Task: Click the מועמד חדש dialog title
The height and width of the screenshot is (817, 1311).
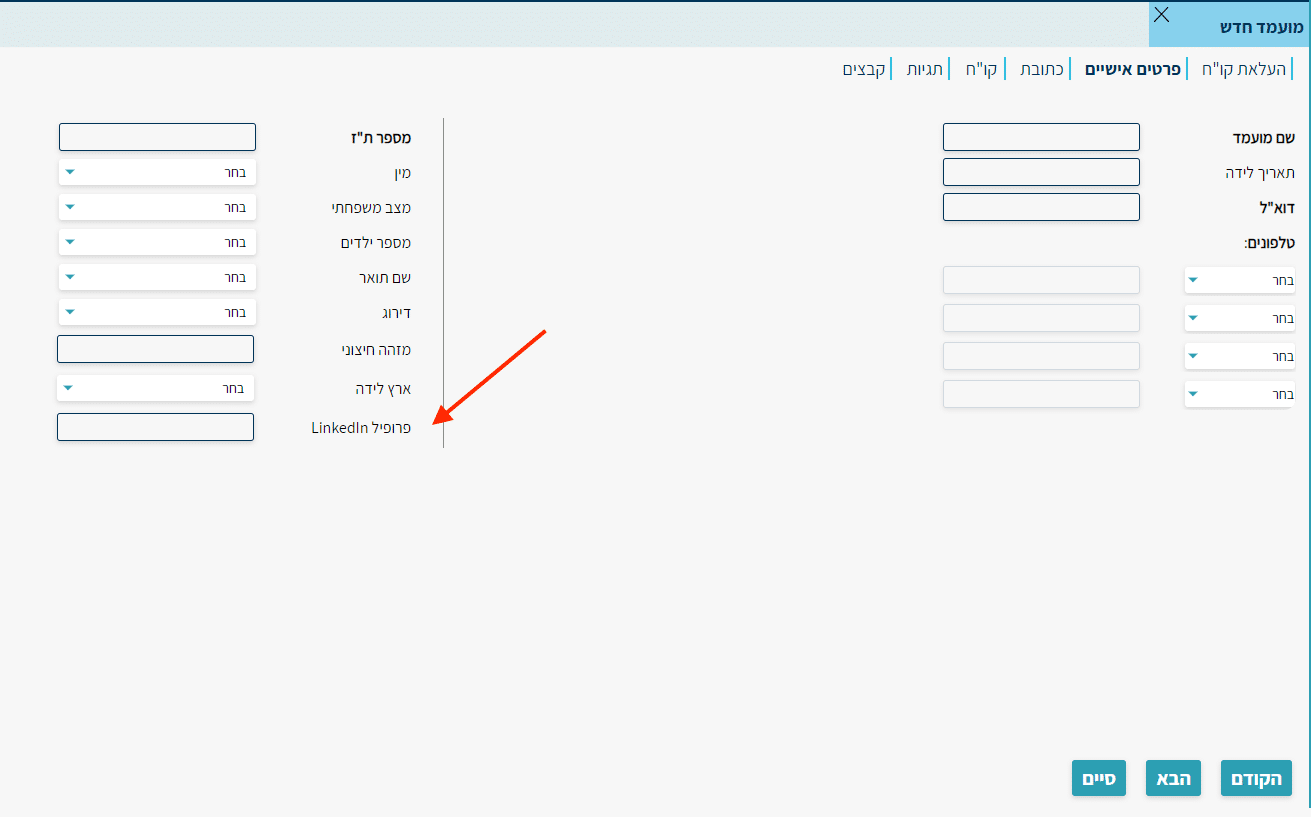Action: 1261,27
